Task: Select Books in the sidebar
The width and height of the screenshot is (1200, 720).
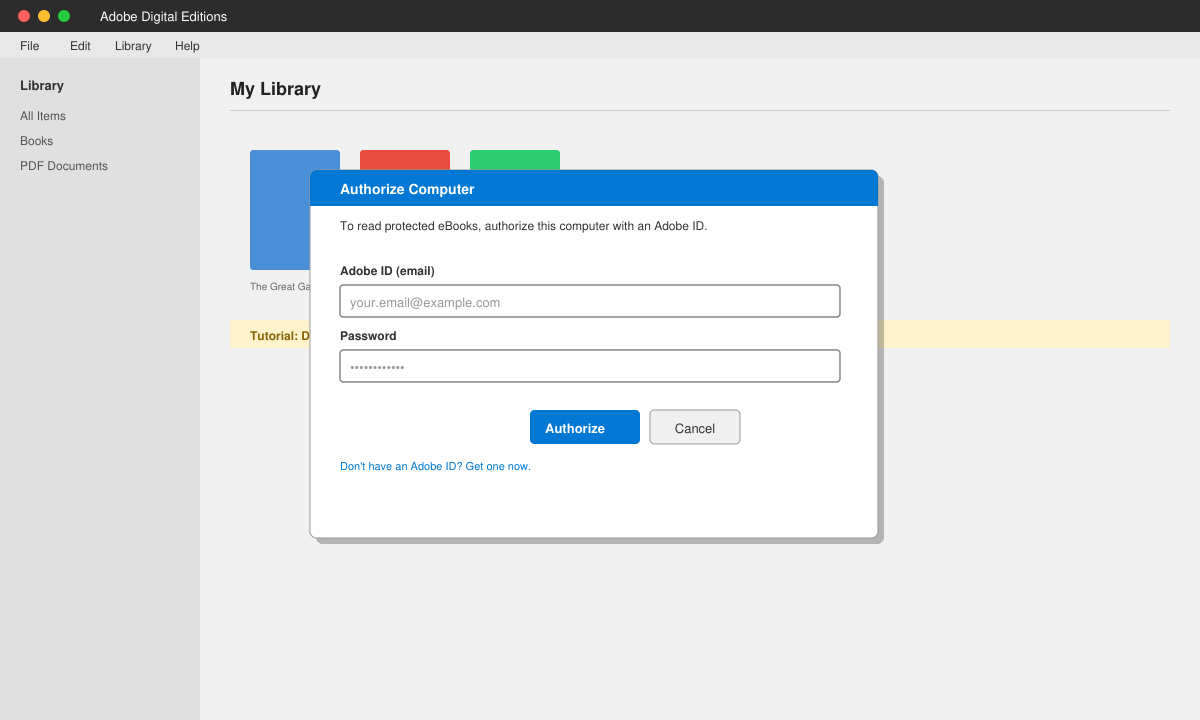Action: click(x=37, y=141)
